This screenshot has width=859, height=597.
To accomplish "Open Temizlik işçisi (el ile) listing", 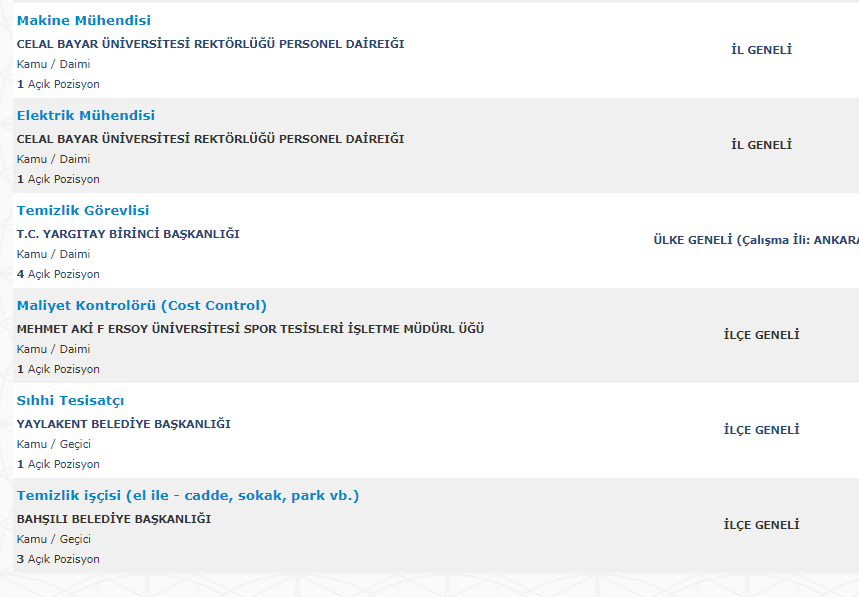I will (188, 496).
